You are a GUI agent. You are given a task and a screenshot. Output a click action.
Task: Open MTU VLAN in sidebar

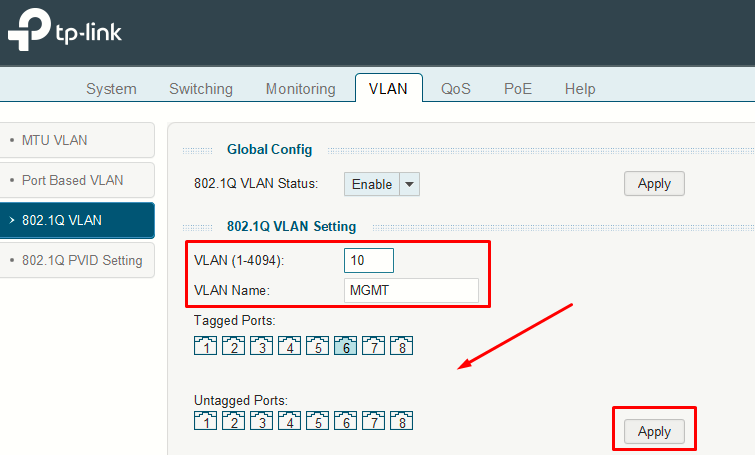77,140
